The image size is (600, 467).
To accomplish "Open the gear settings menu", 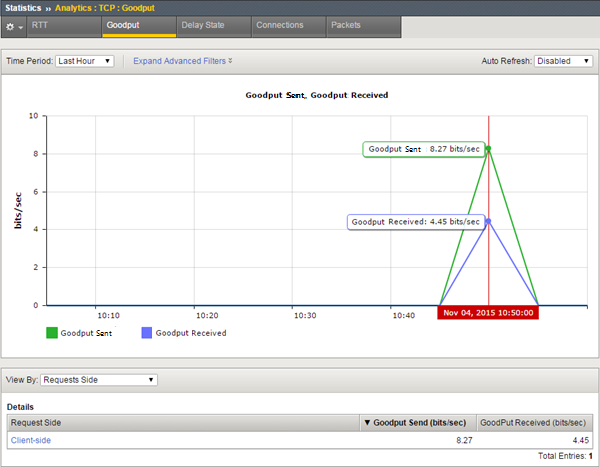I will tap(14, 25).
